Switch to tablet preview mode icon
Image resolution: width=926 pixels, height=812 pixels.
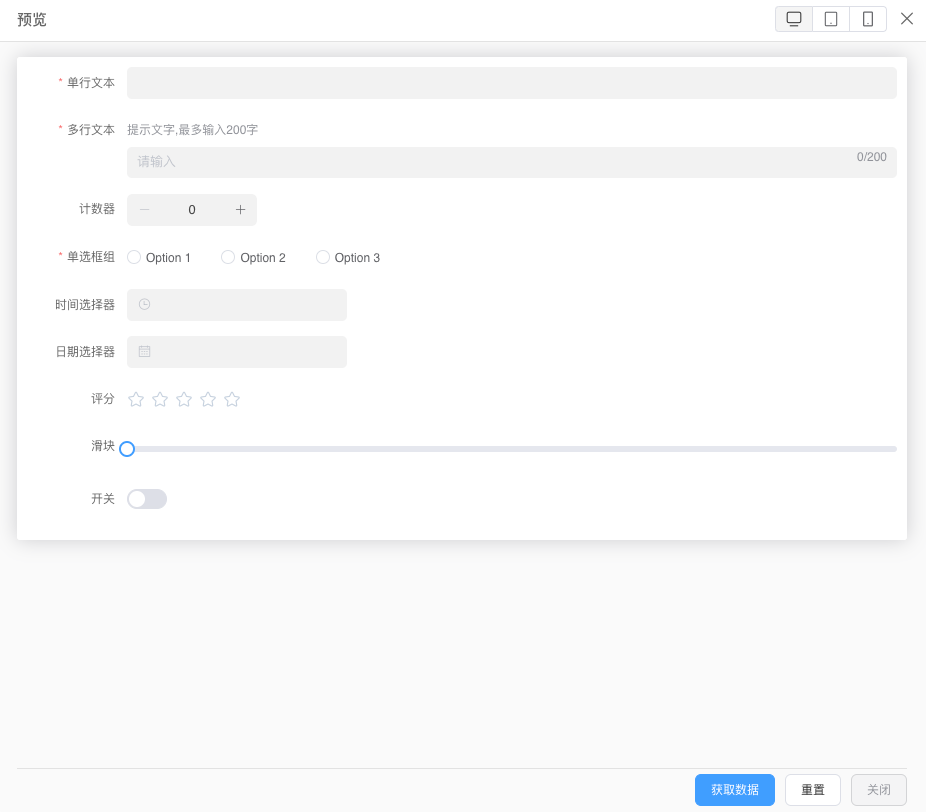point(831,19)
